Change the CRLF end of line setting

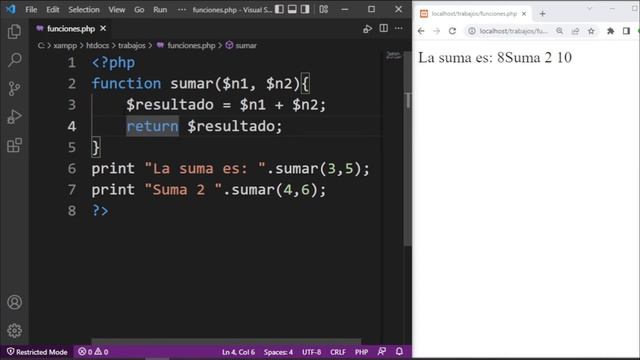[x=338, y=352]
